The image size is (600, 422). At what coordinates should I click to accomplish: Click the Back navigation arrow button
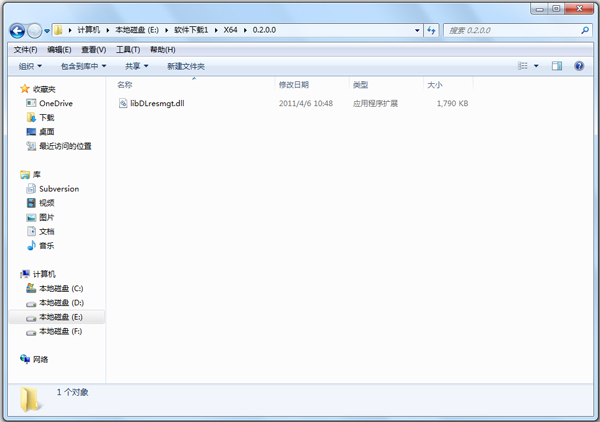click(17, 30)
